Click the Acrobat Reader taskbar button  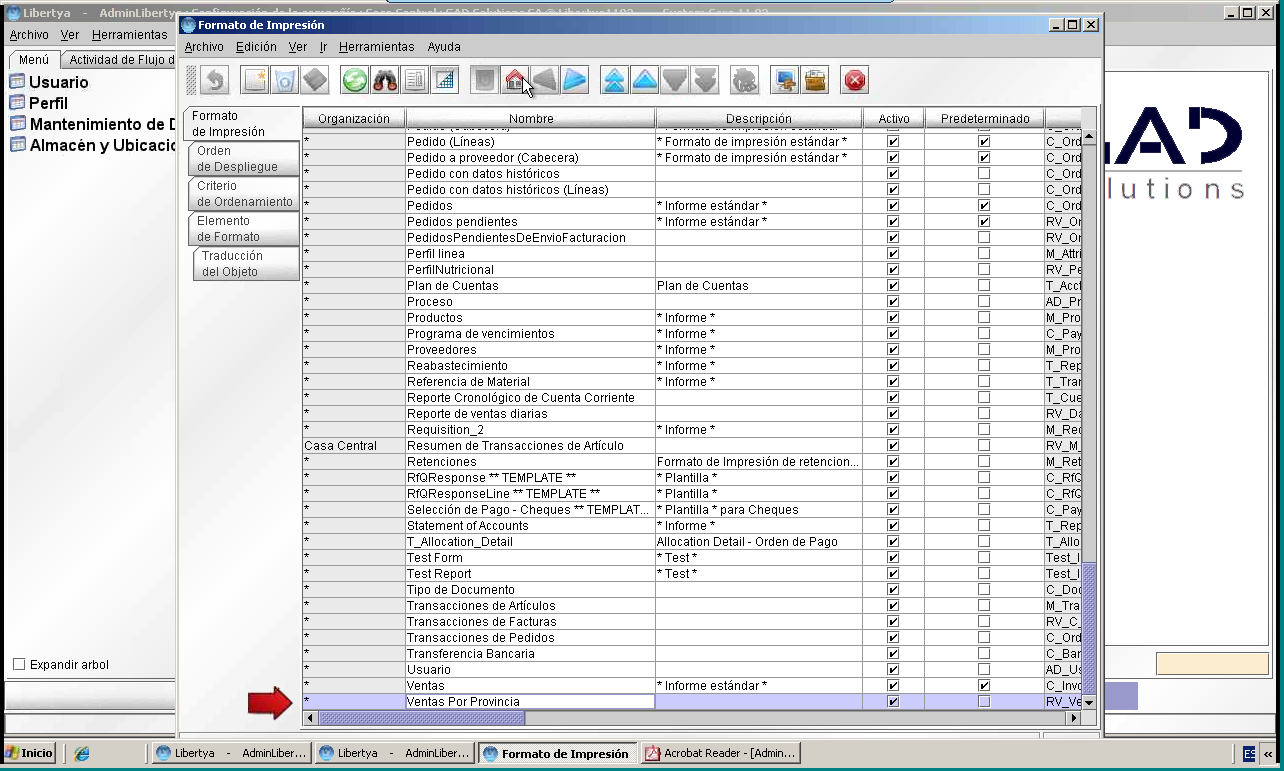pyautogui.click(x=720, y=753)
